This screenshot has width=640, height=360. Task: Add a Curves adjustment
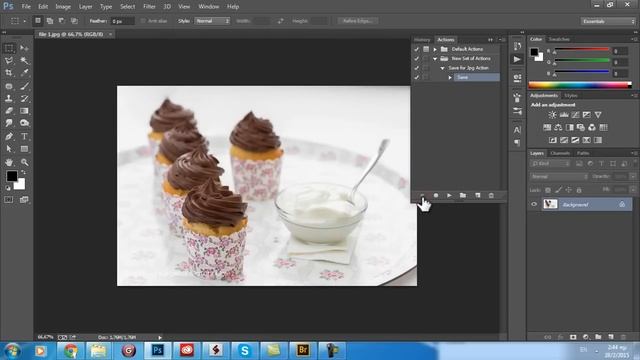pos(576,115)
